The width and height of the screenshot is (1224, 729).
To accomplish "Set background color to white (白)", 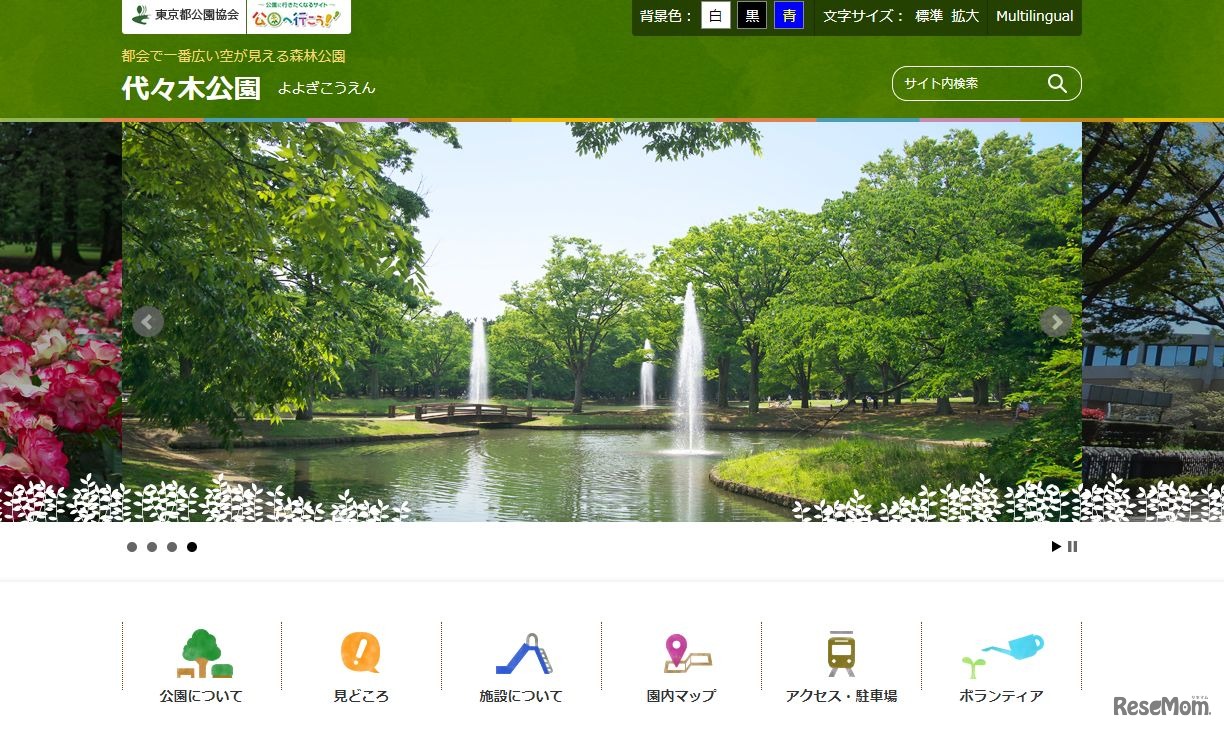I will pos(716,16).
